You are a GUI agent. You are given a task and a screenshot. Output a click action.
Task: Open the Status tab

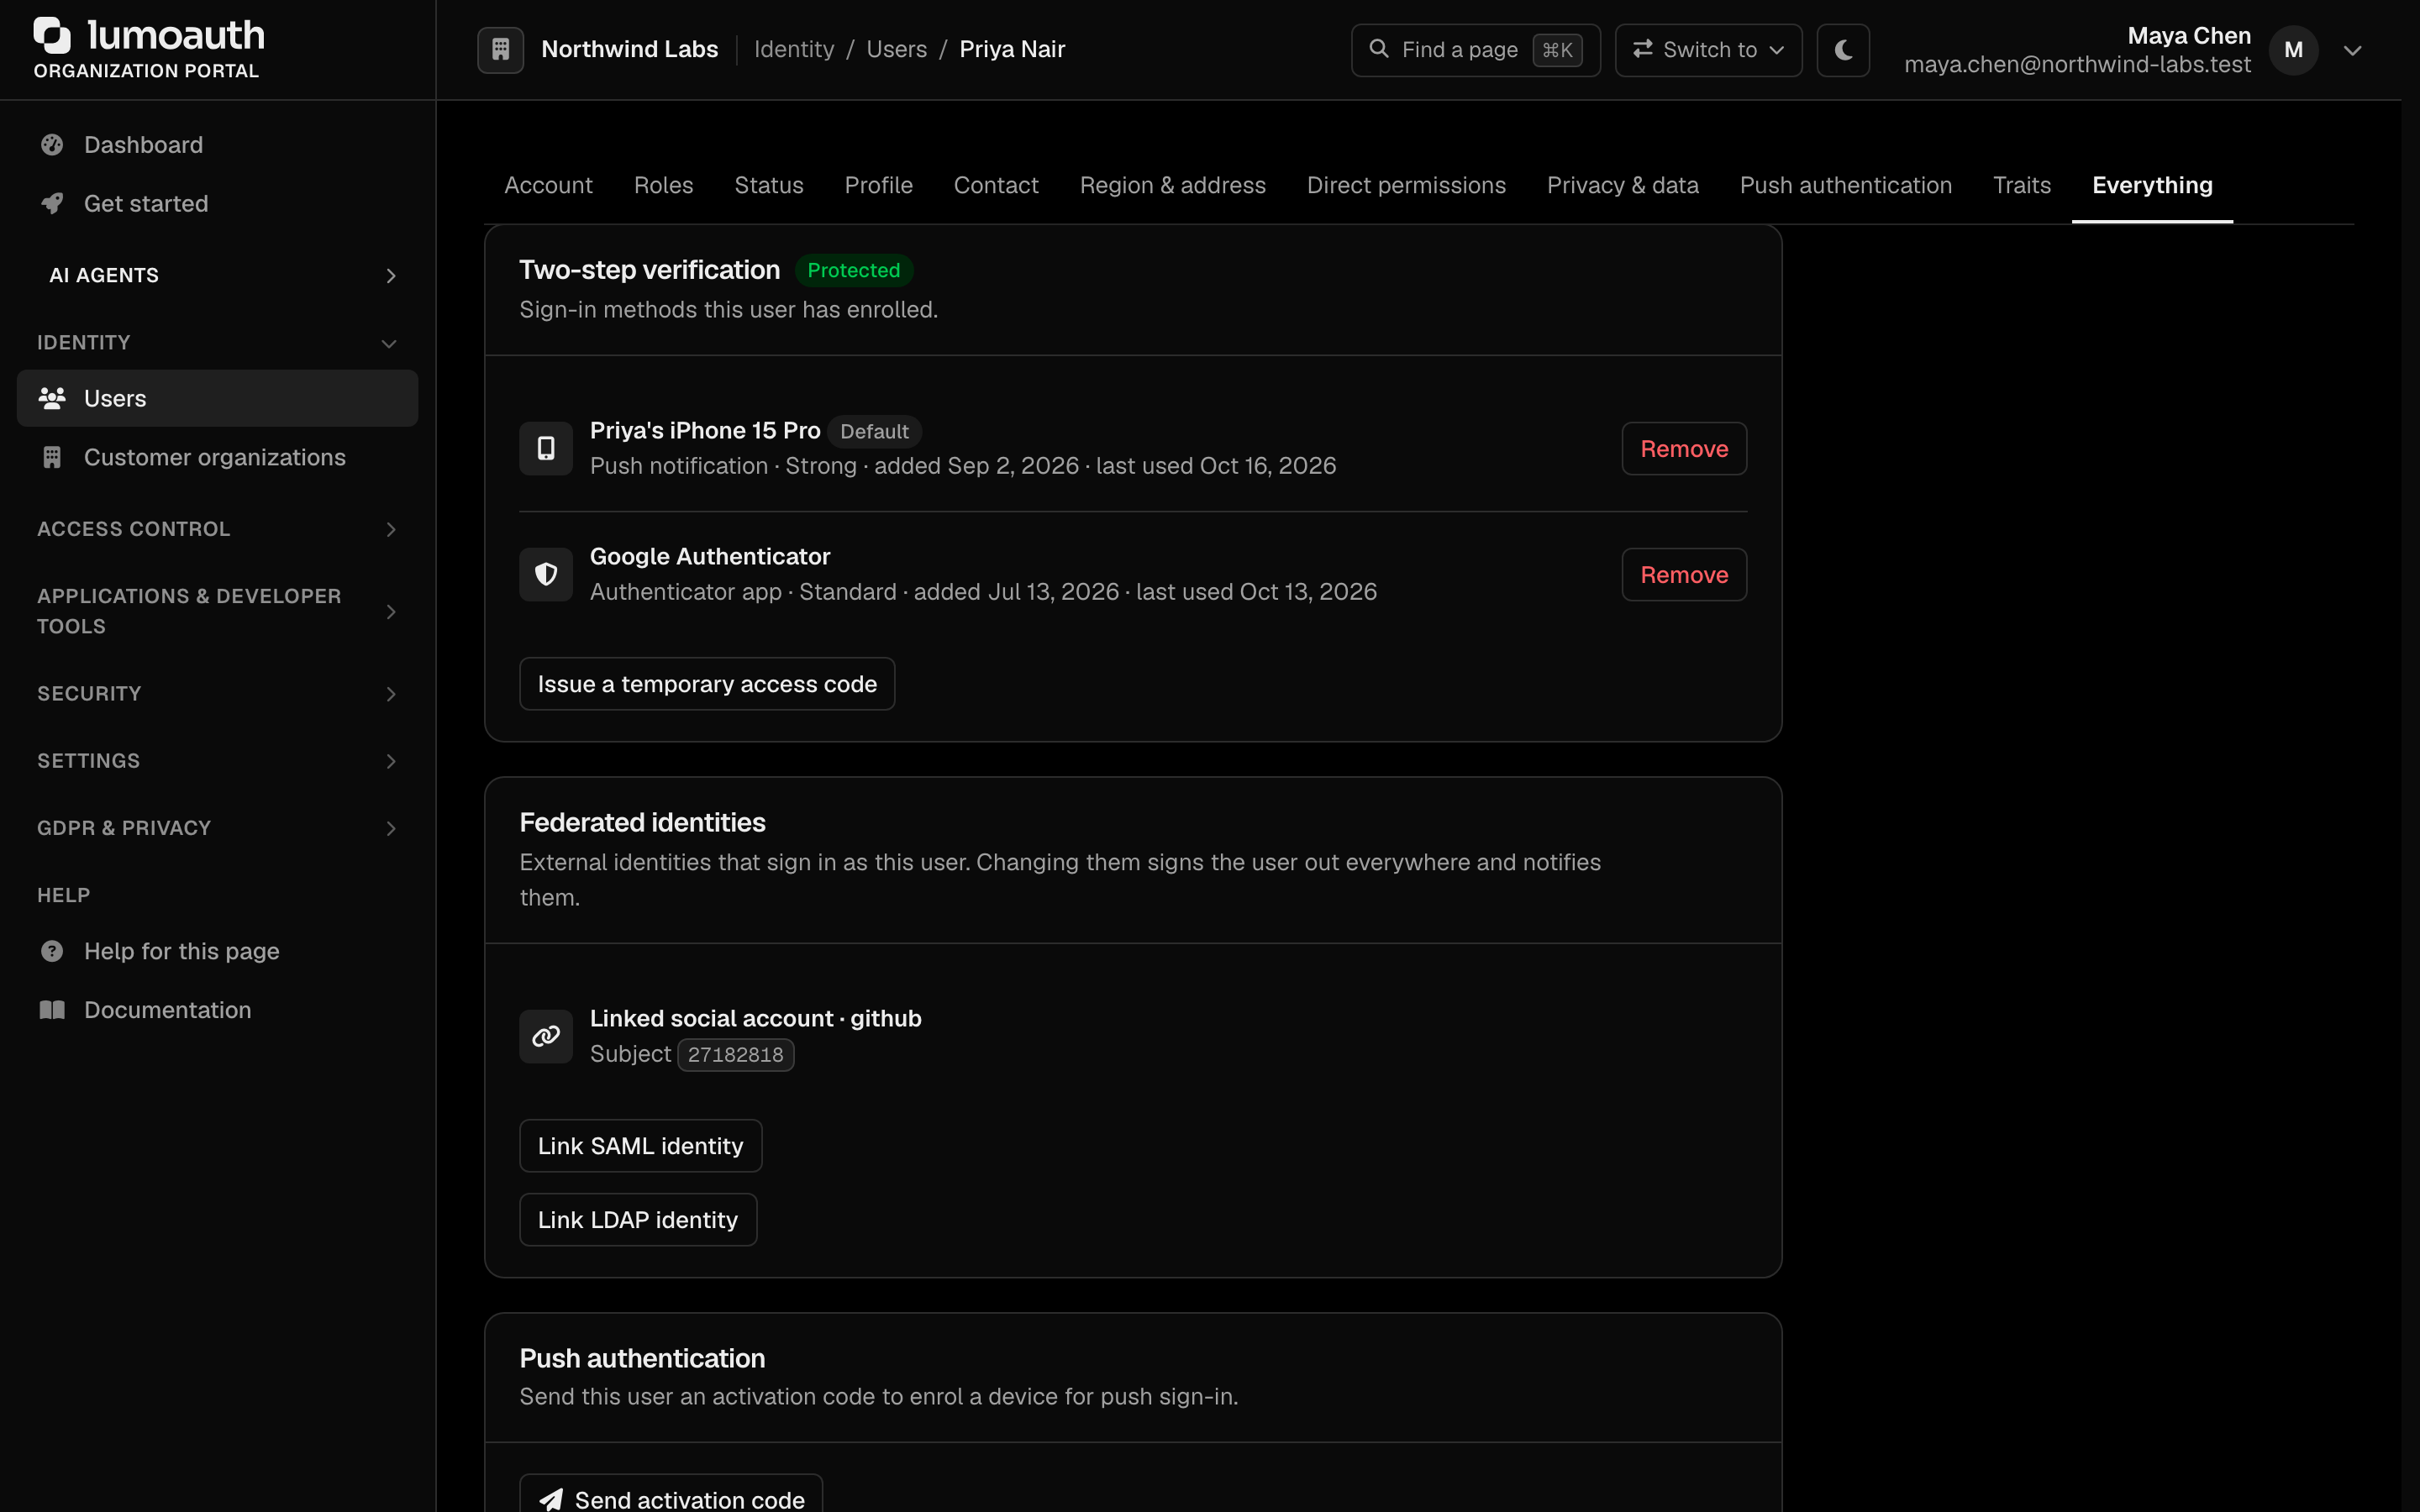(768, 185)
